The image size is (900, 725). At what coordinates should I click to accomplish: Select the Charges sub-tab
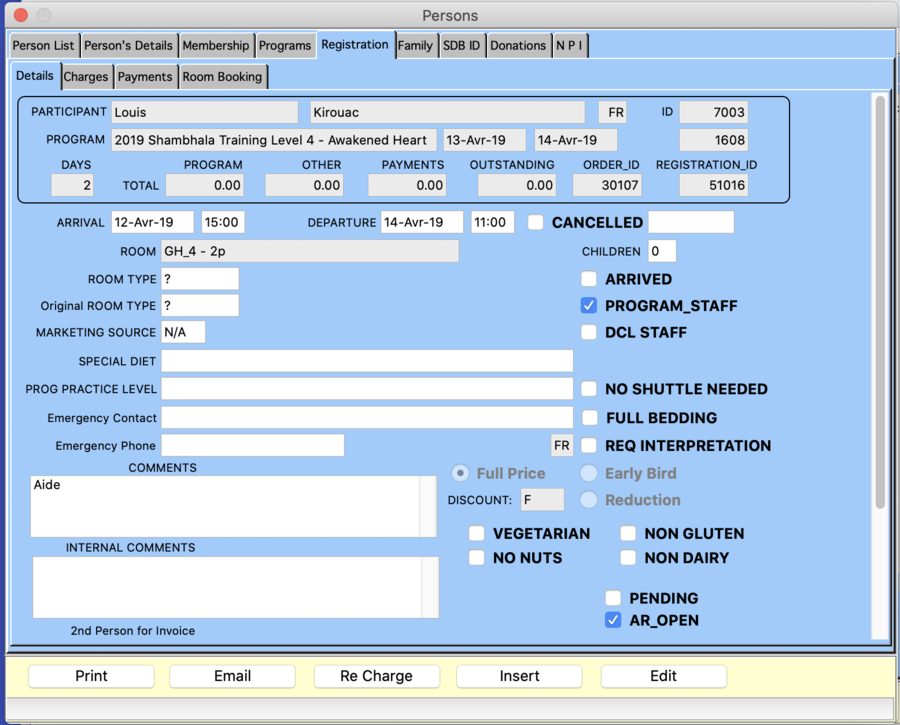coord(86,76)
